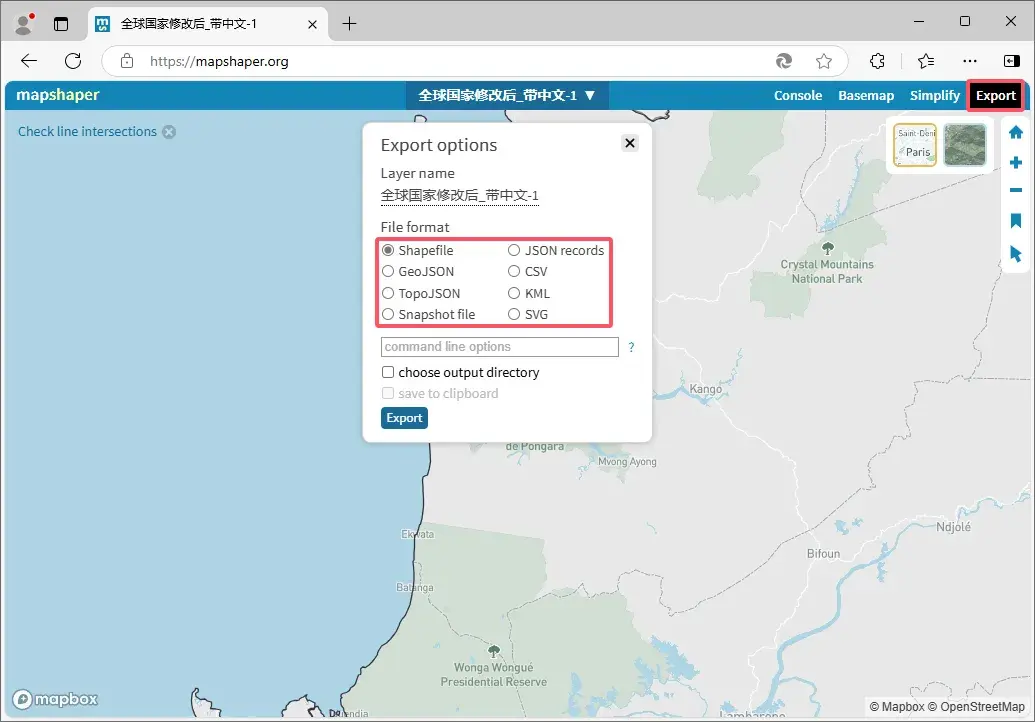The width and height of the screenshot is (1035, 722).
Task: Click the Export button in the dialog
Action: [x=404, y=418]
